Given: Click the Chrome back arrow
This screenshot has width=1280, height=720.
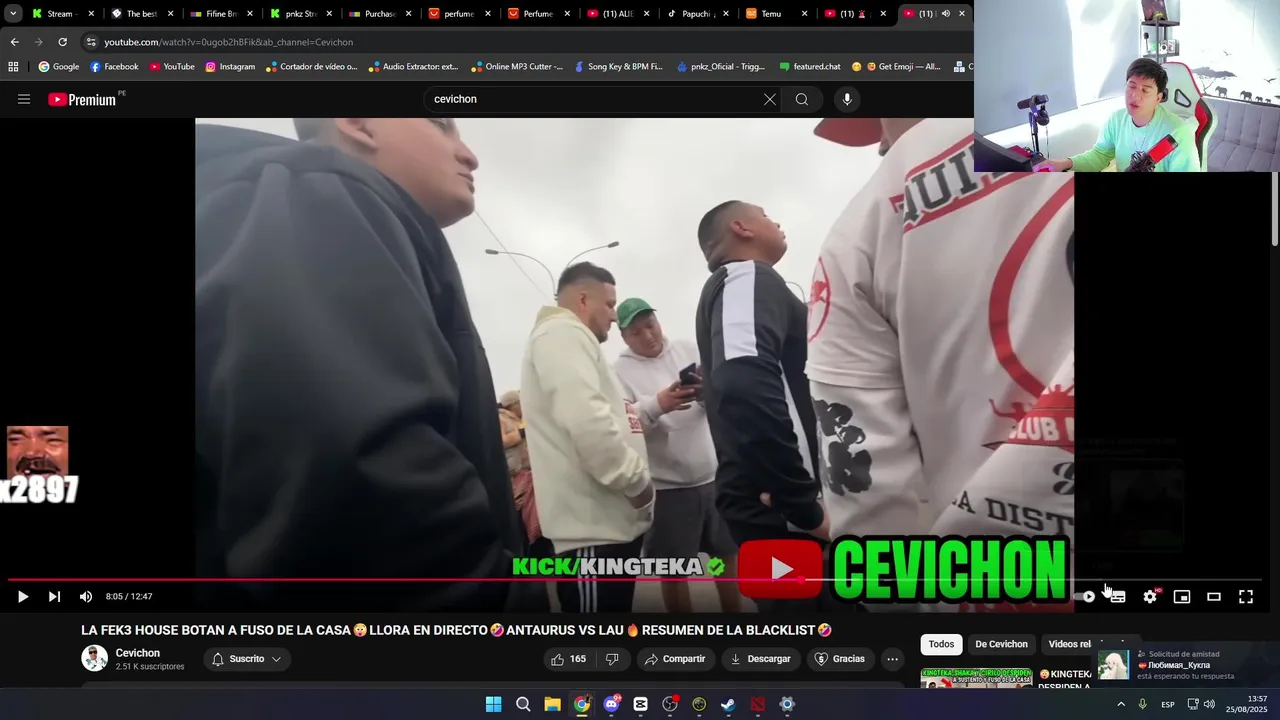Looking at the screenshot, I should pos(14,42).
